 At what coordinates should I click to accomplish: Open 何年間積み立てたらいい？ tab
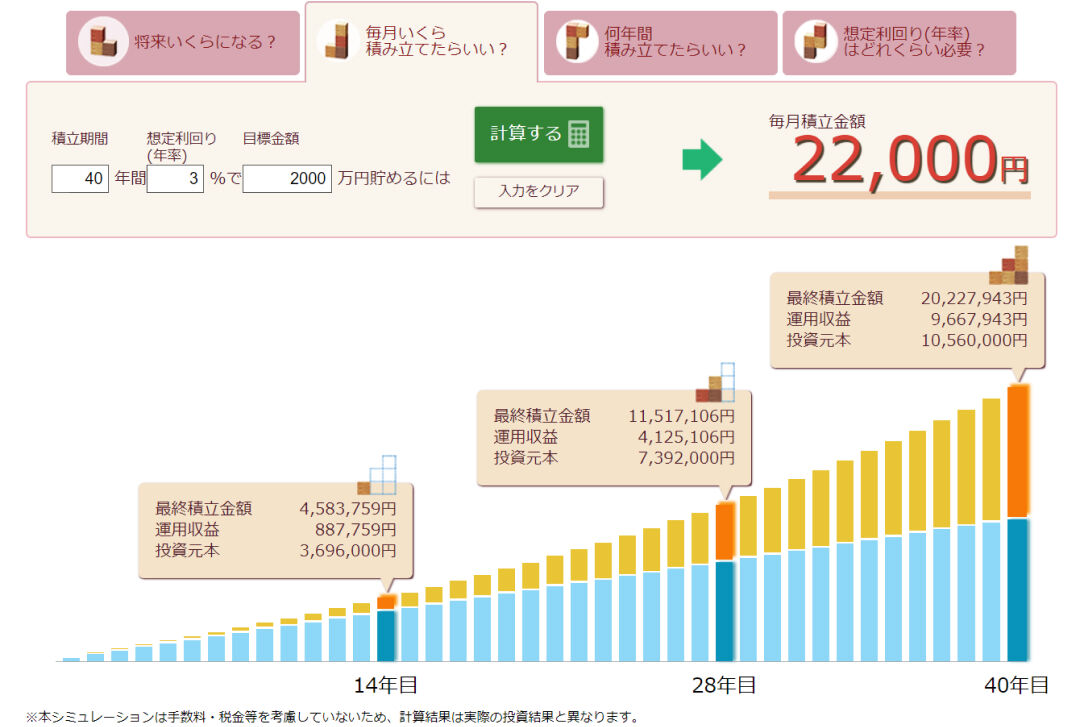click(661, 43)
